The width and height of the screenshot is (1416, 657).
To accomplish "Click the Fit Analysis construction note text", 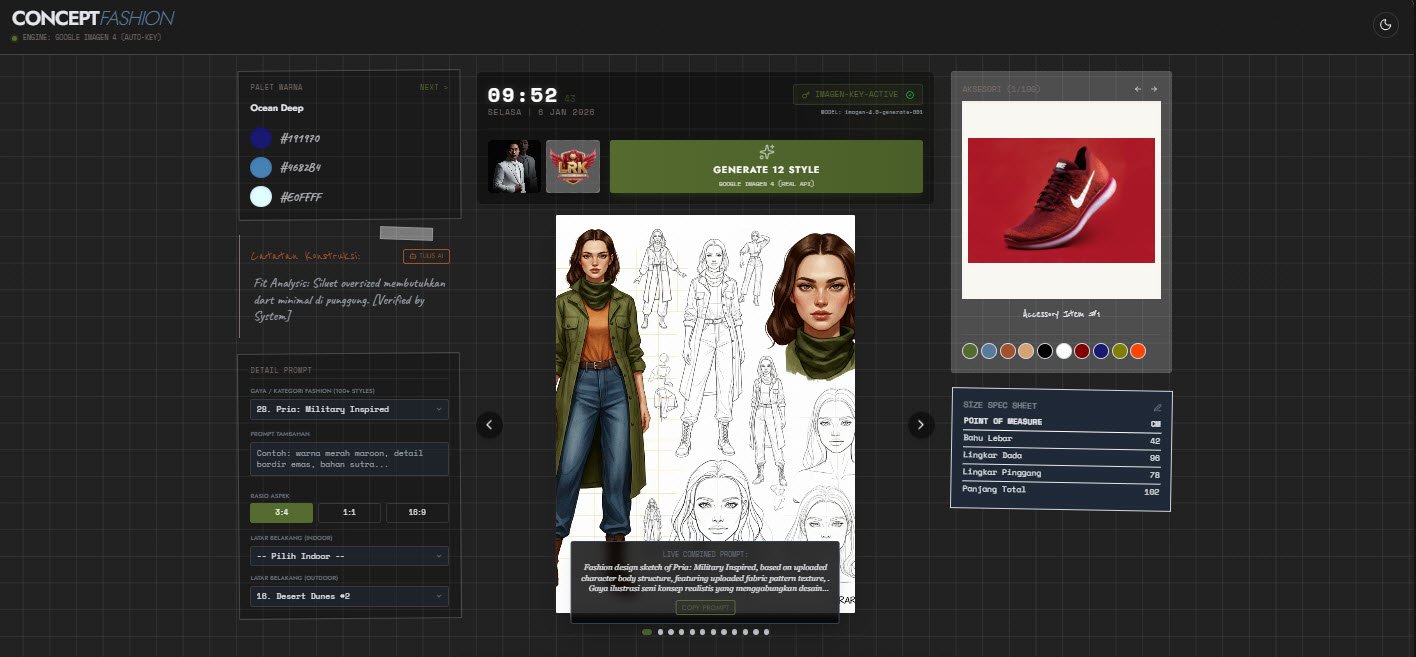I will 350,300.
